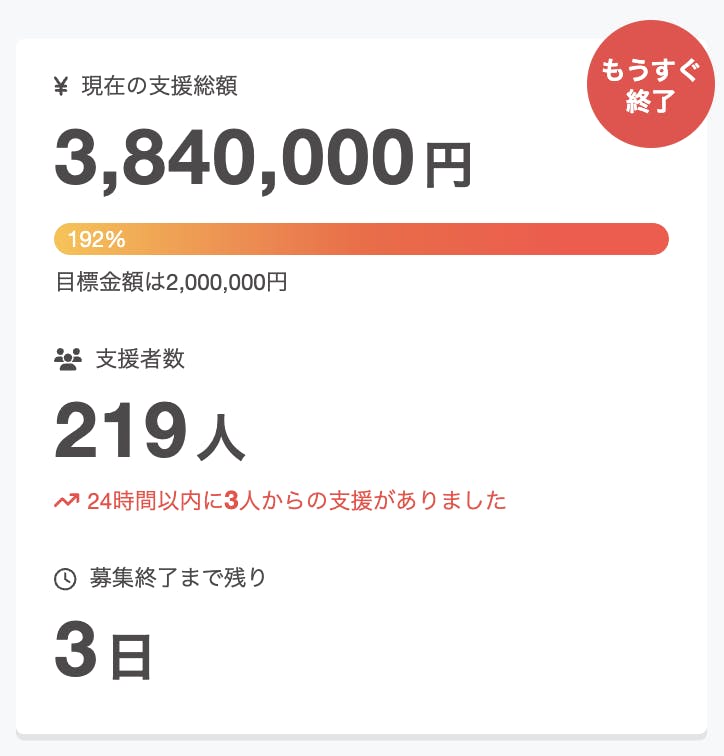The image size is (724, 756).
Task: Click the supporters group icon
Action: click(67, 359)
